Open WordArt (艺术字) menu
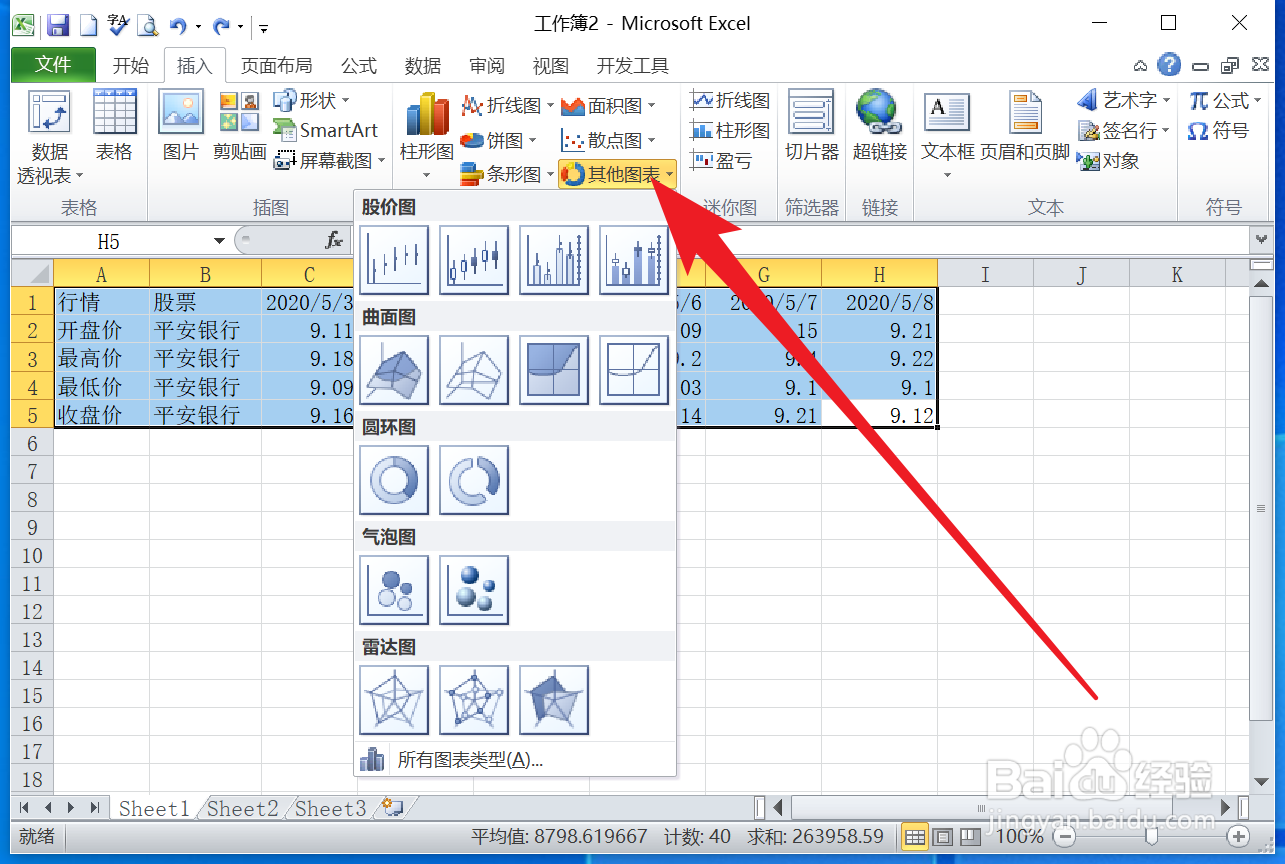This screenshot has height=864, width=1285. click(1124, 100)
